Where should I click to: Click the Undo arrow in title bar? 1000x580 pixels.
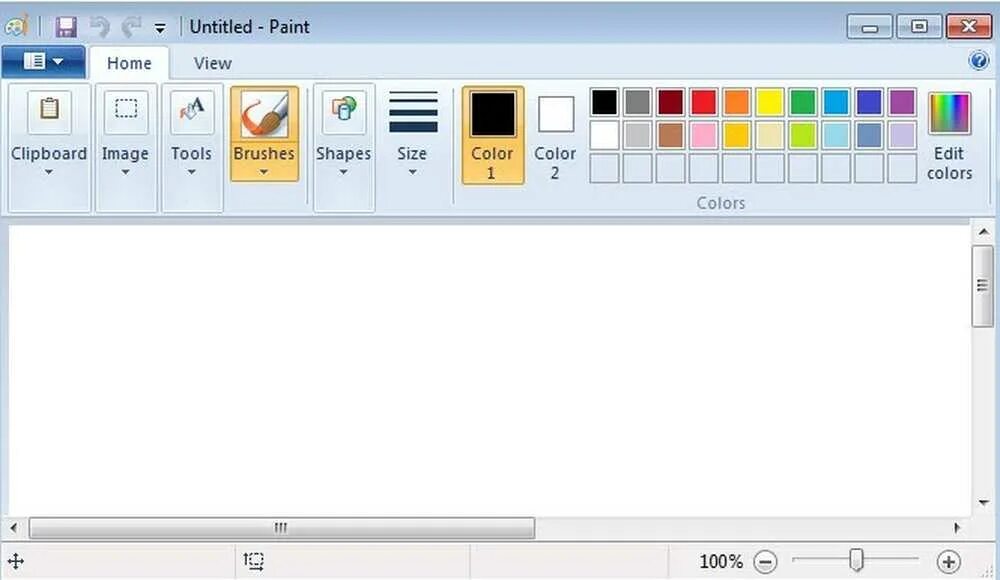click(99, 27)
